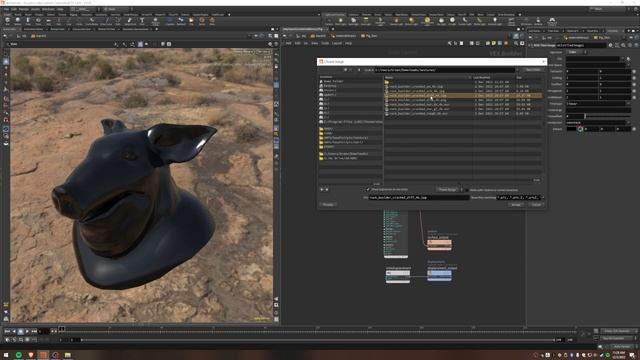Click the Switcher shelf tool
The image size is (640, 360).
(538, 21)
